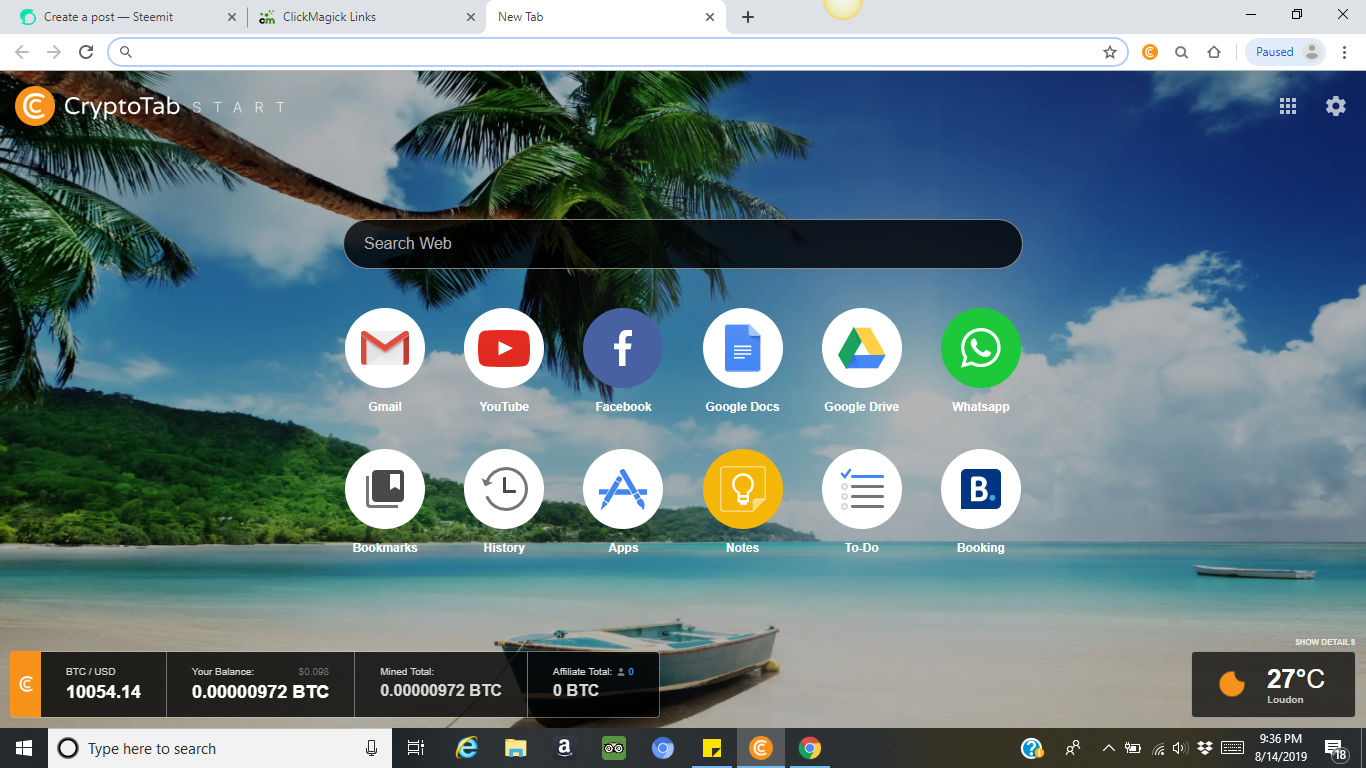Focus the Chrome address bar
Screen dimensions: 1366x768
618,52
